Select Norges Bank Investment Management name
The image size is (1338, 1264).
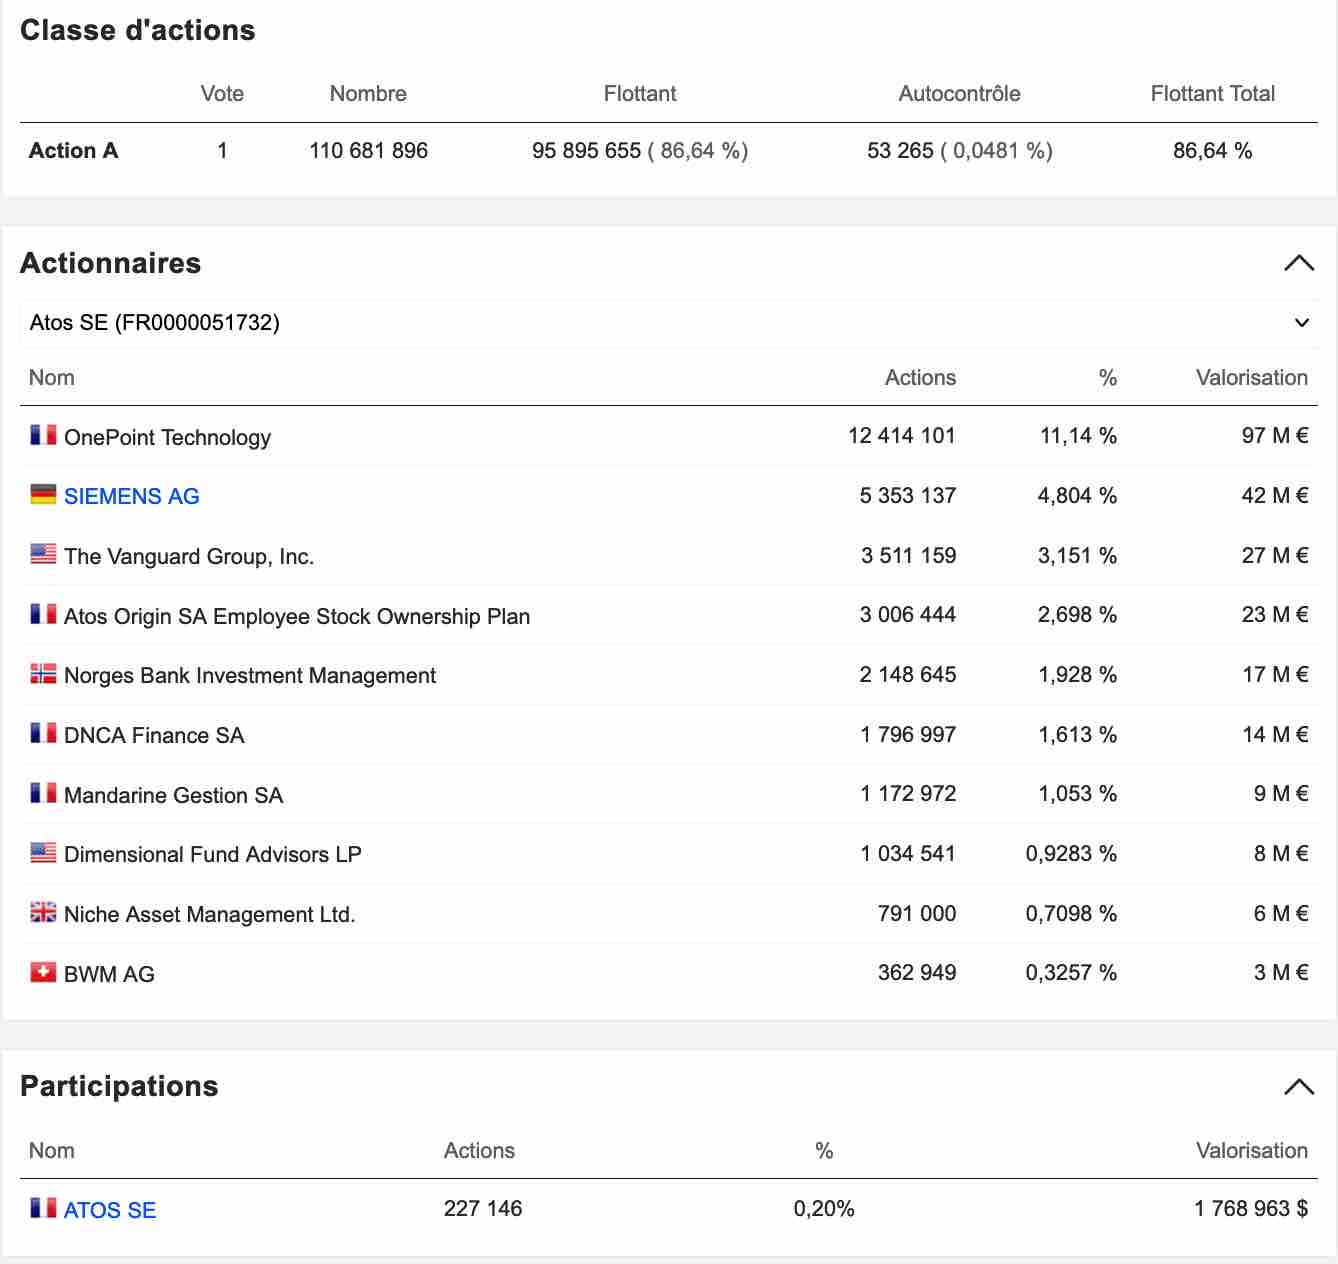click(x=250, y=675)
